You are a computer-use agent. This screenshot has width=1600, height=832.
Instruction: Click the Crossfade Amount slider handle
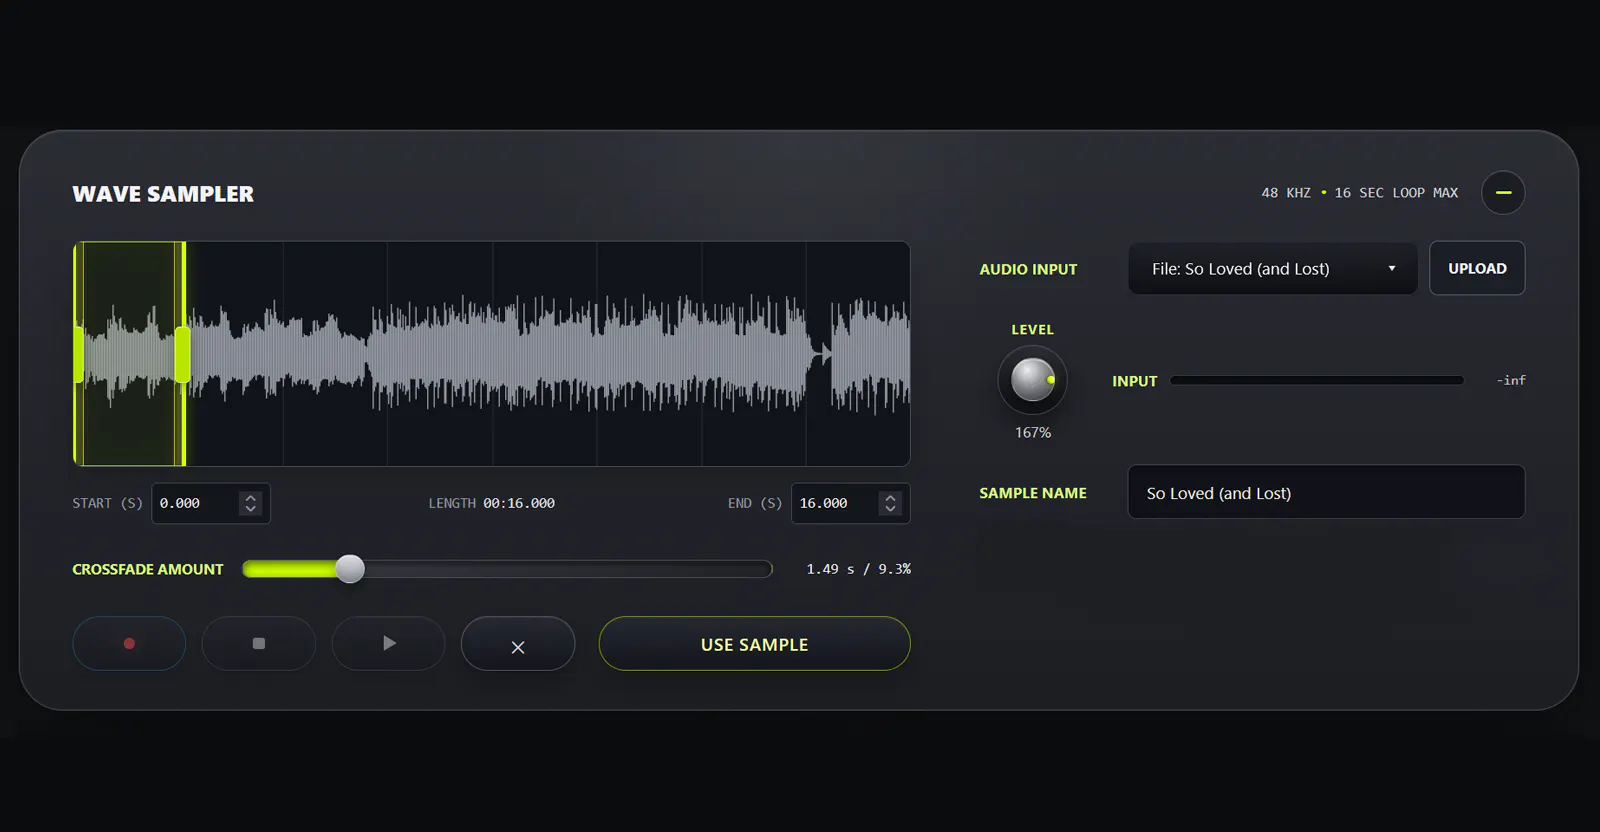pyautogui.click(x=350, y=569)
